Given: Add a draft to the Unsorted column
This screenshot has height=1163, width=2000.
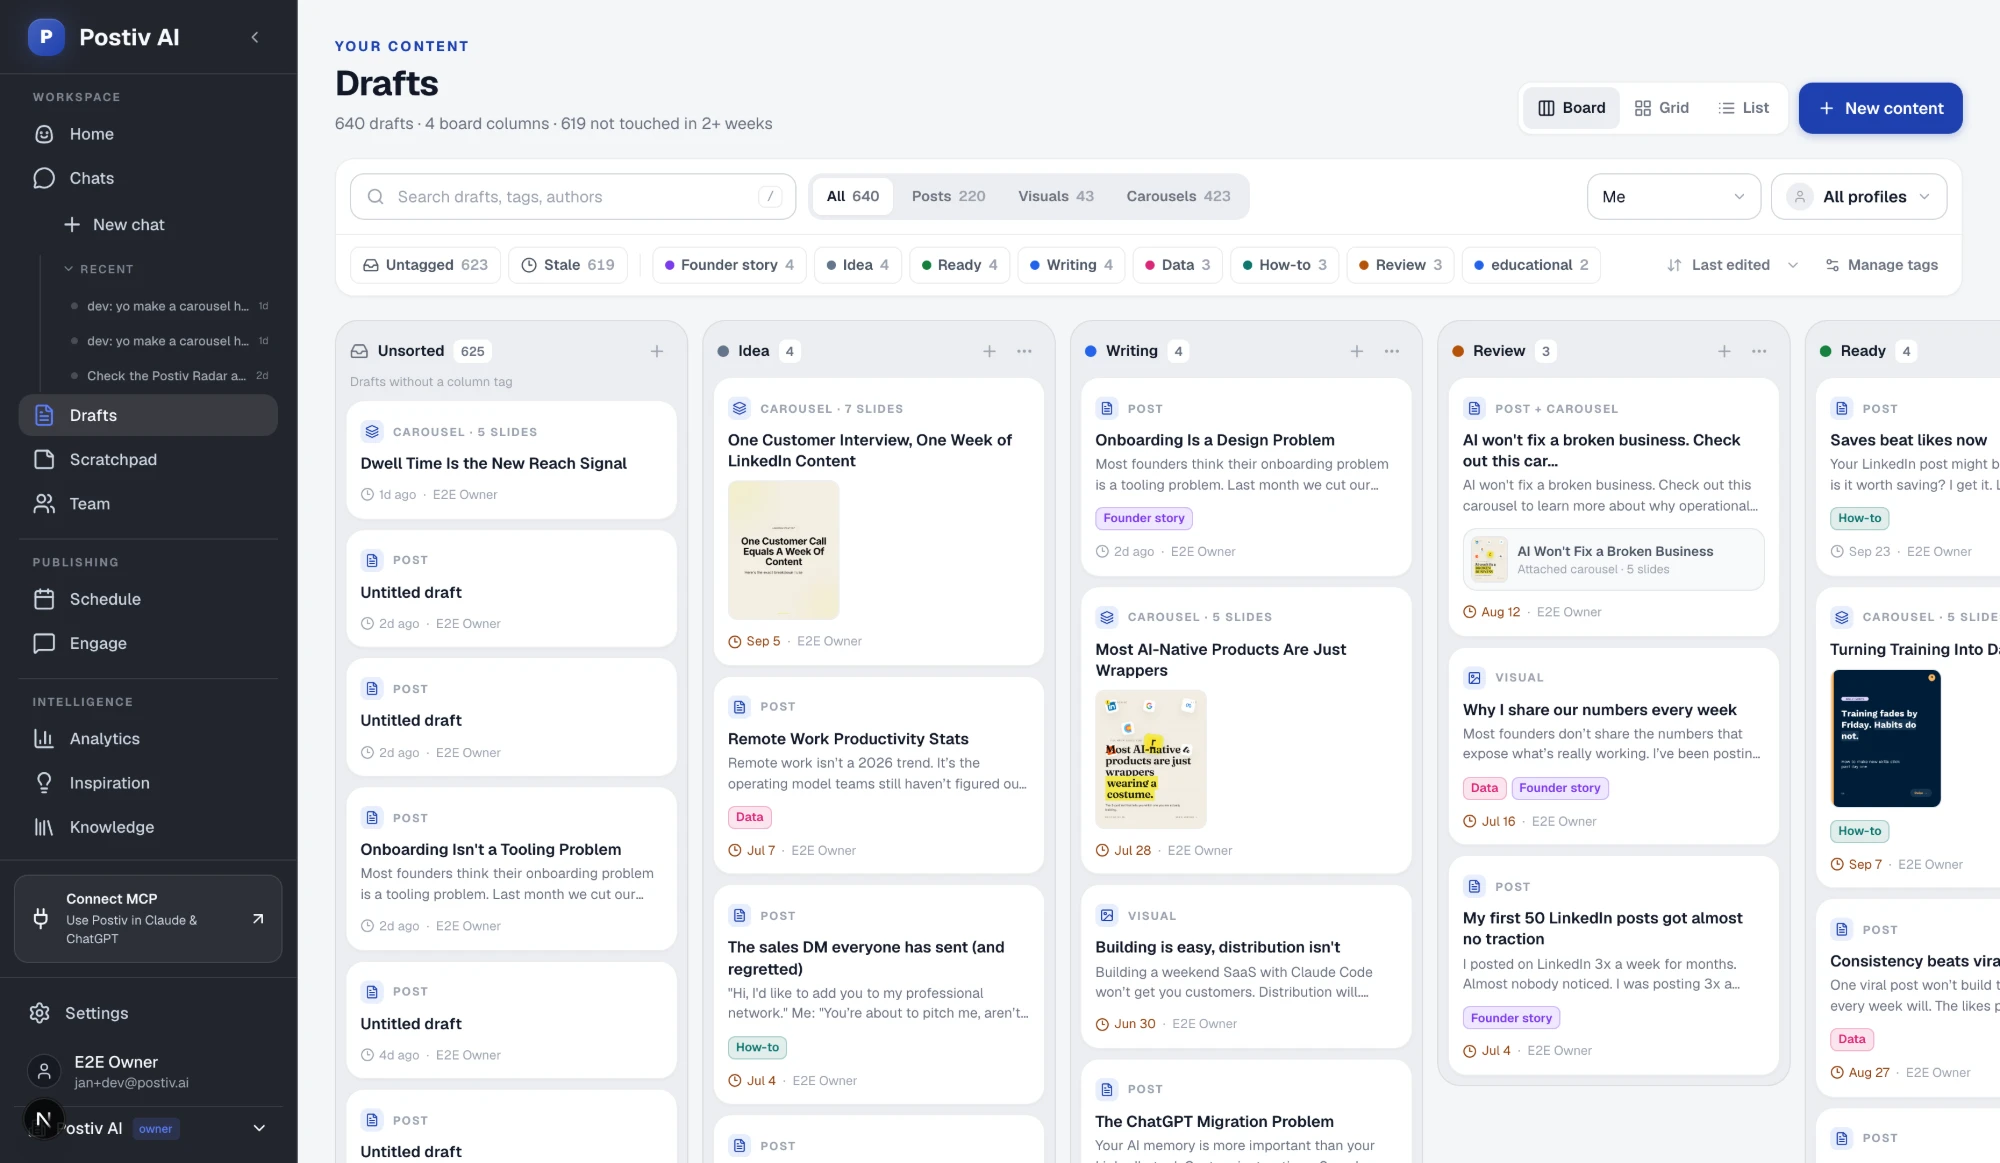Looking at the screenshot, I should tap(657, 351).
